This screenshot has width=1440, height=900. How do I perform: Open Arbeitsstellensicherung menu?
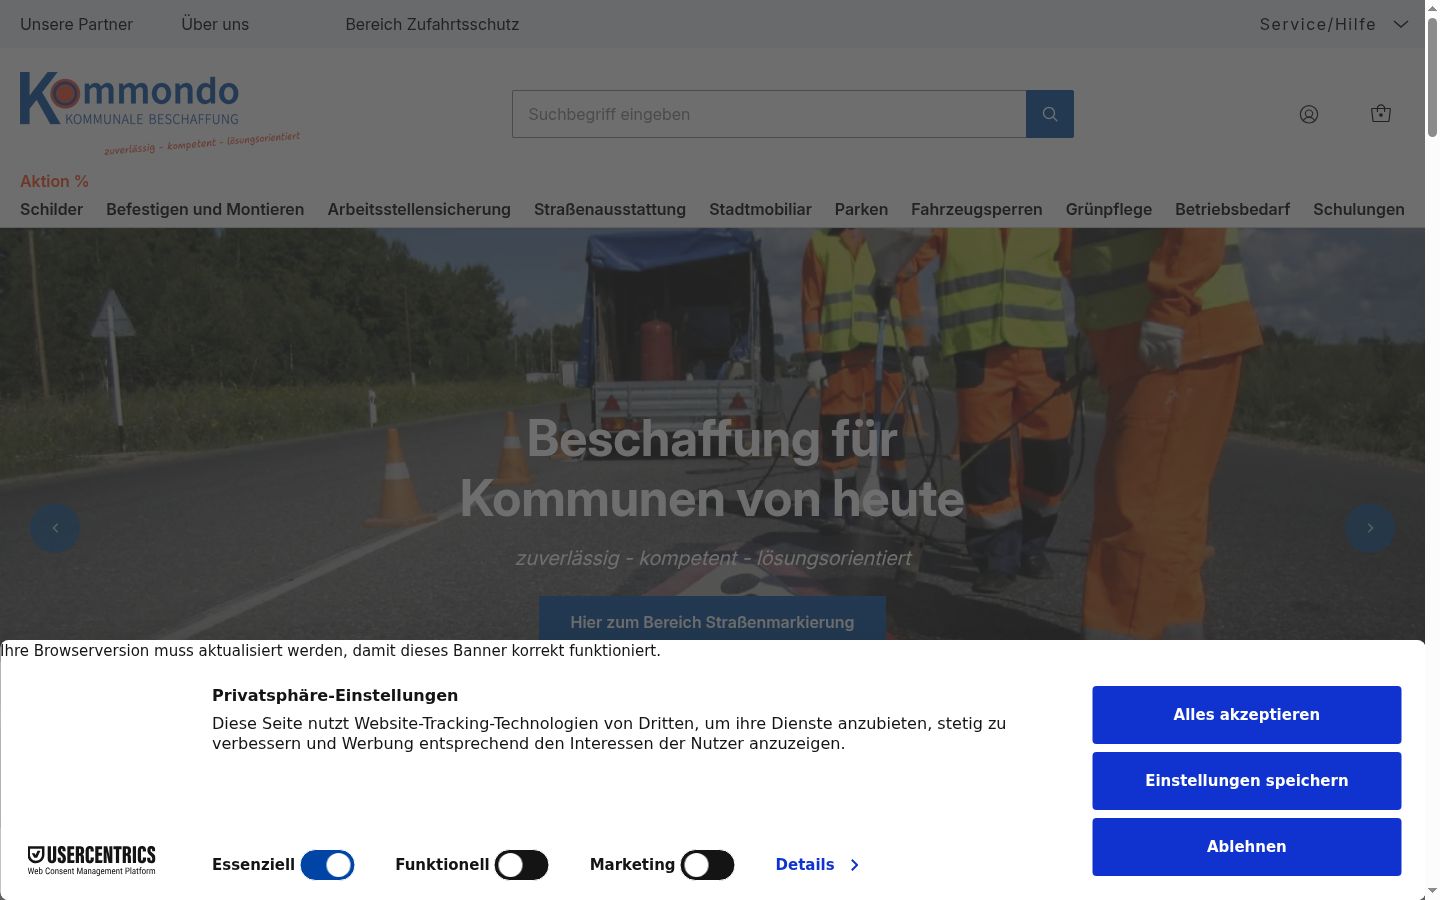[x=419, y=209]
